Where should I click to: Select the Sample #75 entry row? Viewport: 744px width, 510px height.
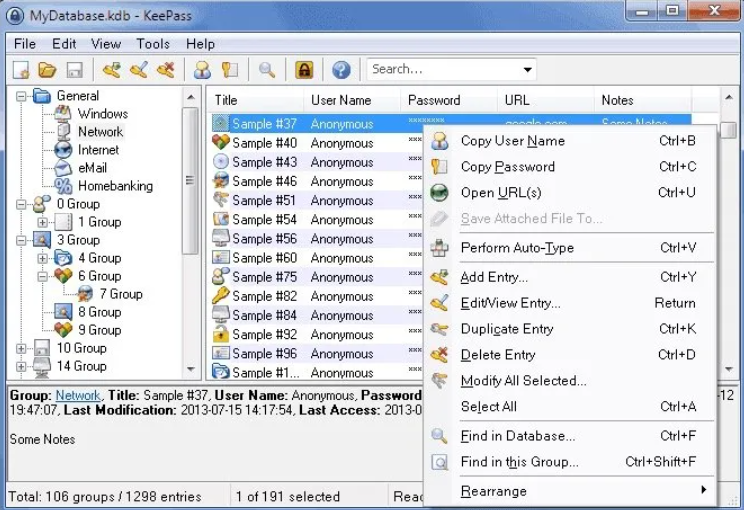pyautogui.click(x=317, y=277)
